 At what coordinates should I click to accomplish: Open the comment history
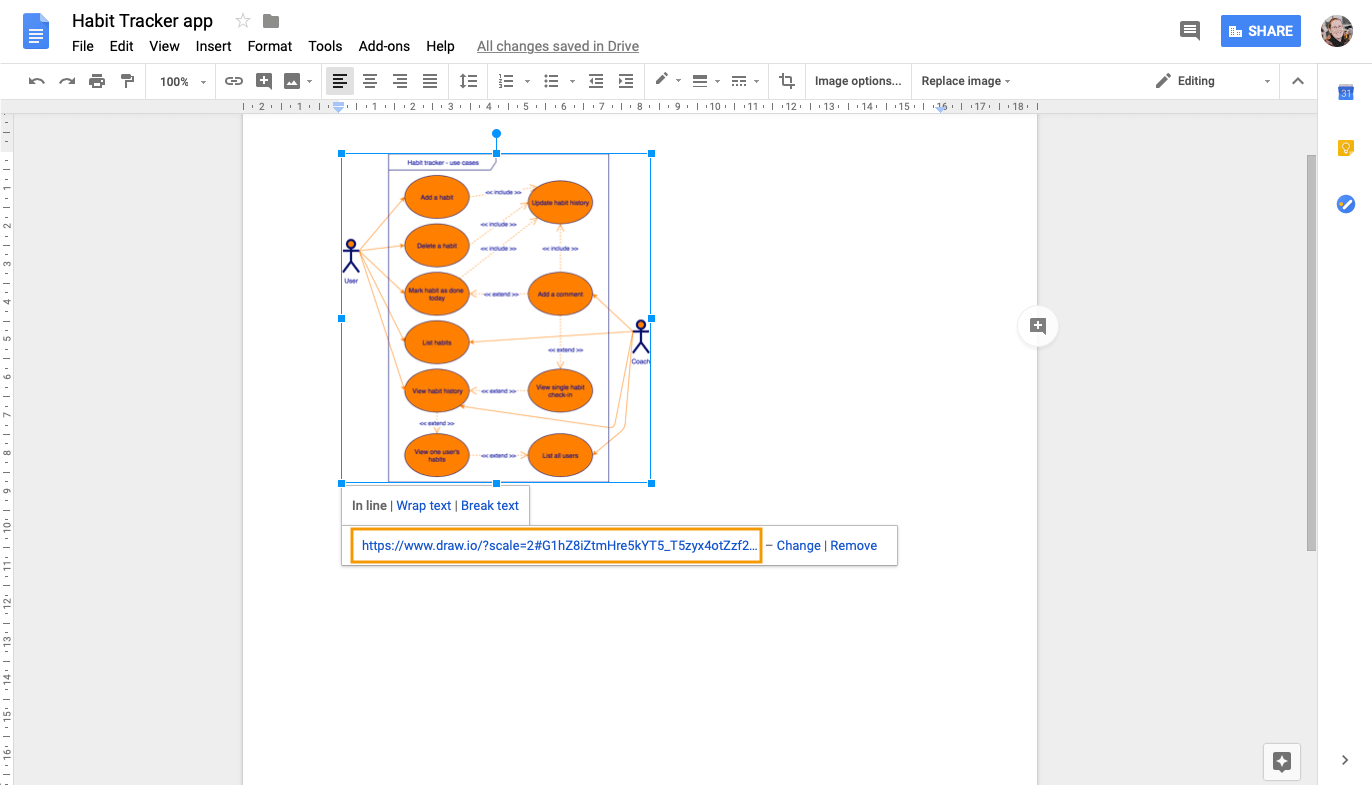[1189, 30]
